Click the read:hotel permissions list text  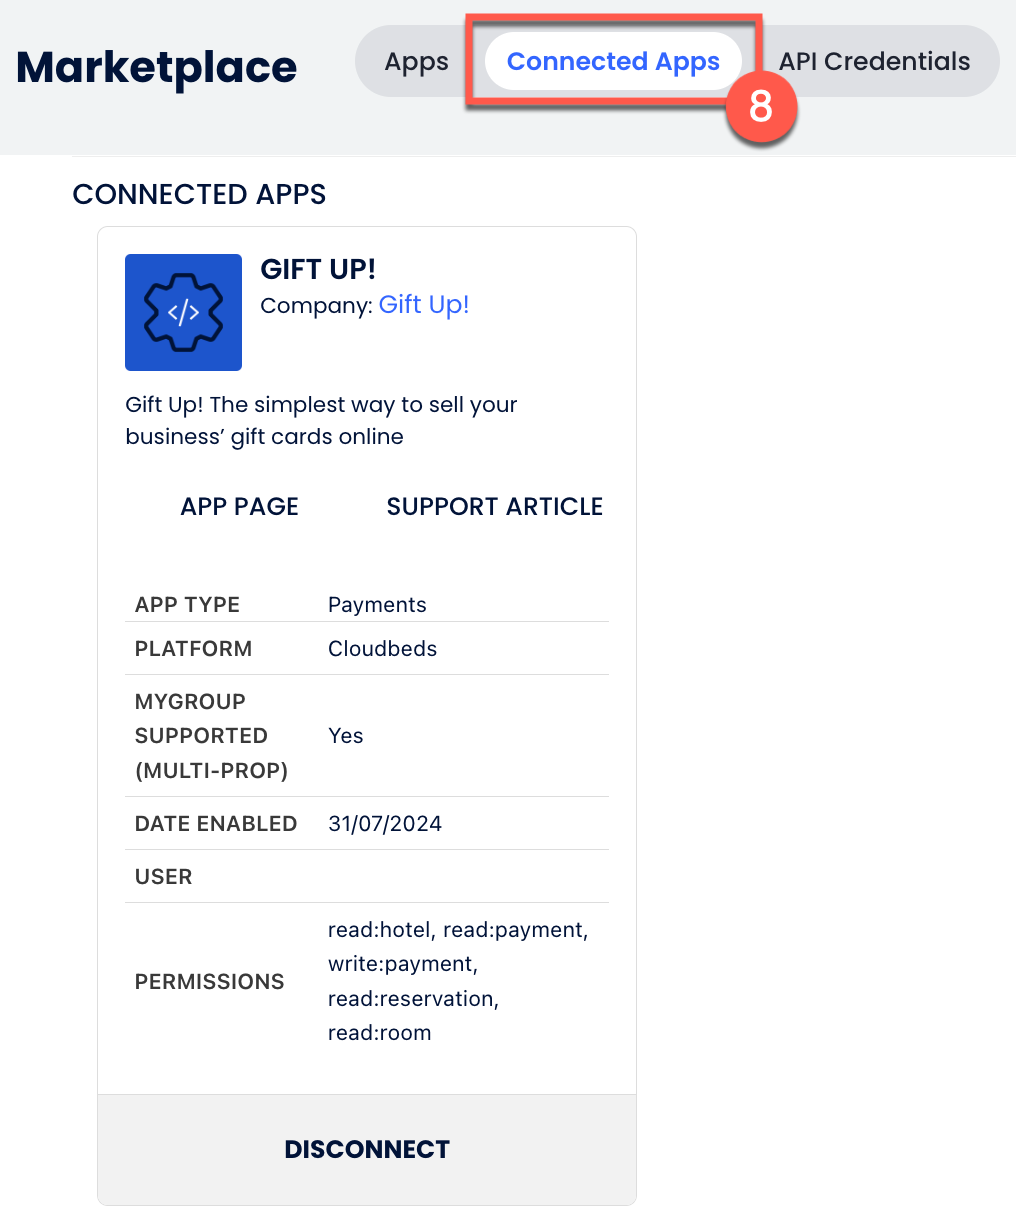click(380, 930)
